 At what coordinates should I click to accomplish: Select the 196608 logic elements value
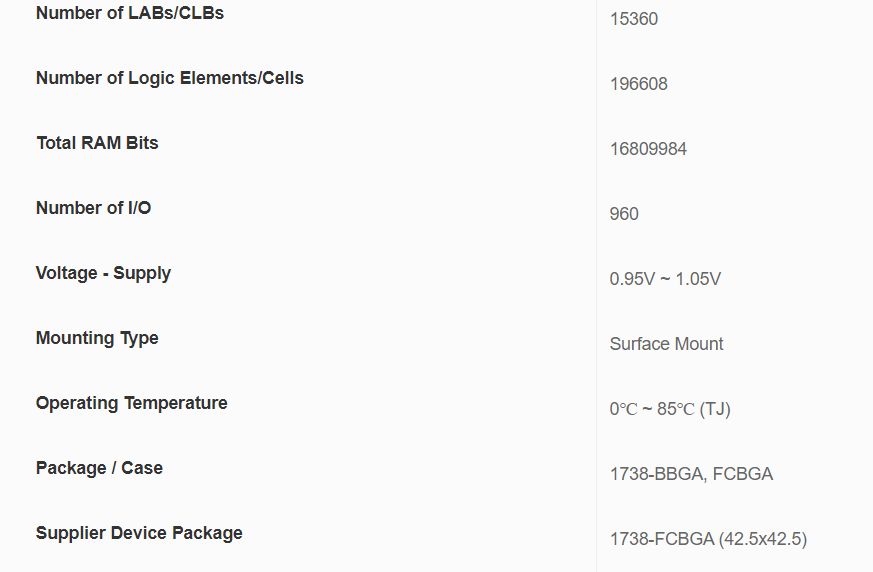pos(638,84)
